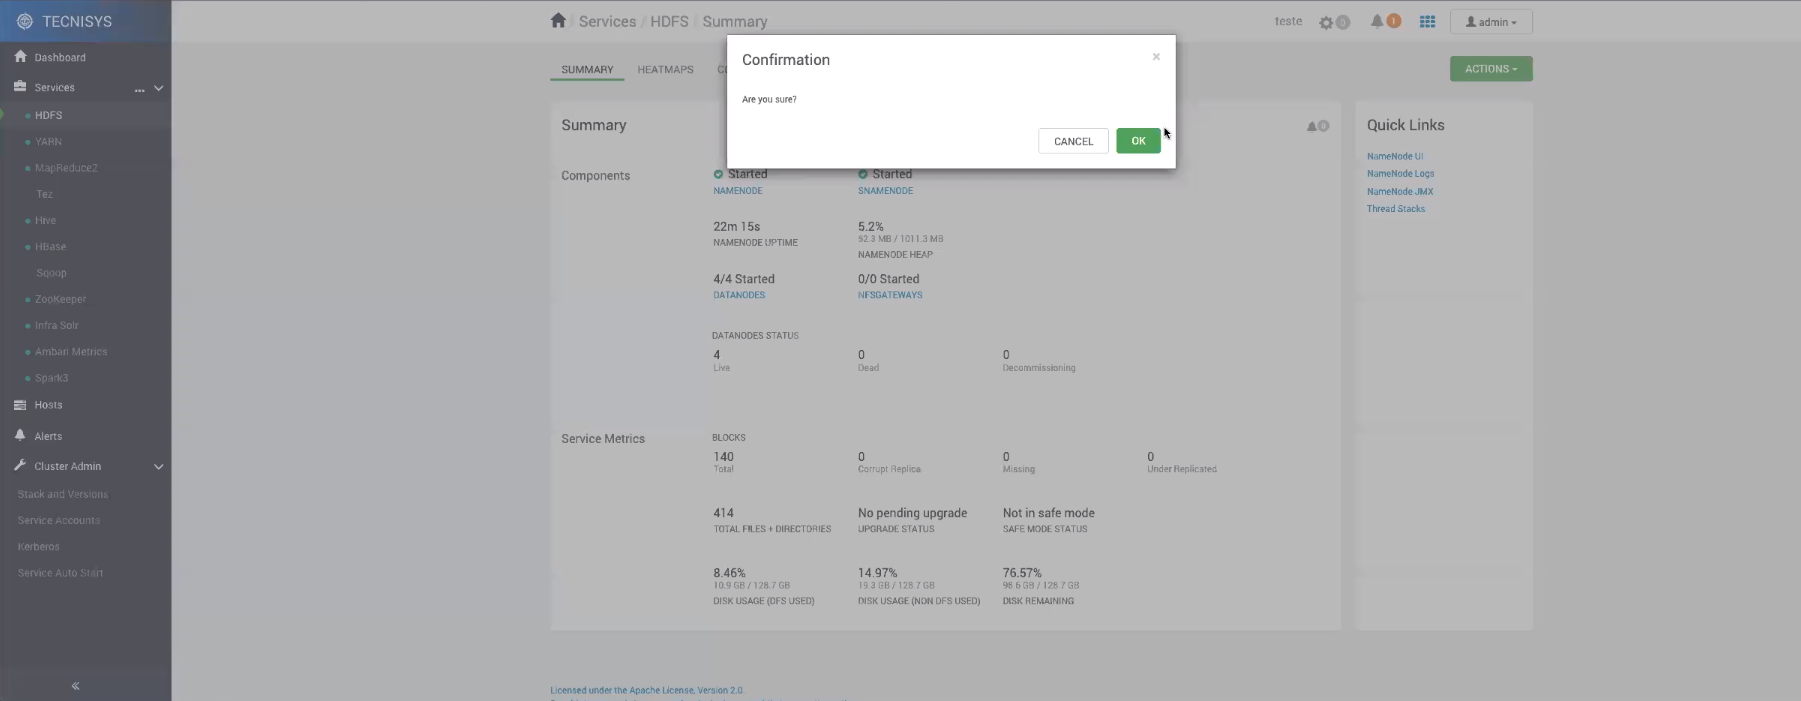1801x701 pixels.
Task: Collapse the sidebar with double-arrow icon
Action: [x=75, y=686]
